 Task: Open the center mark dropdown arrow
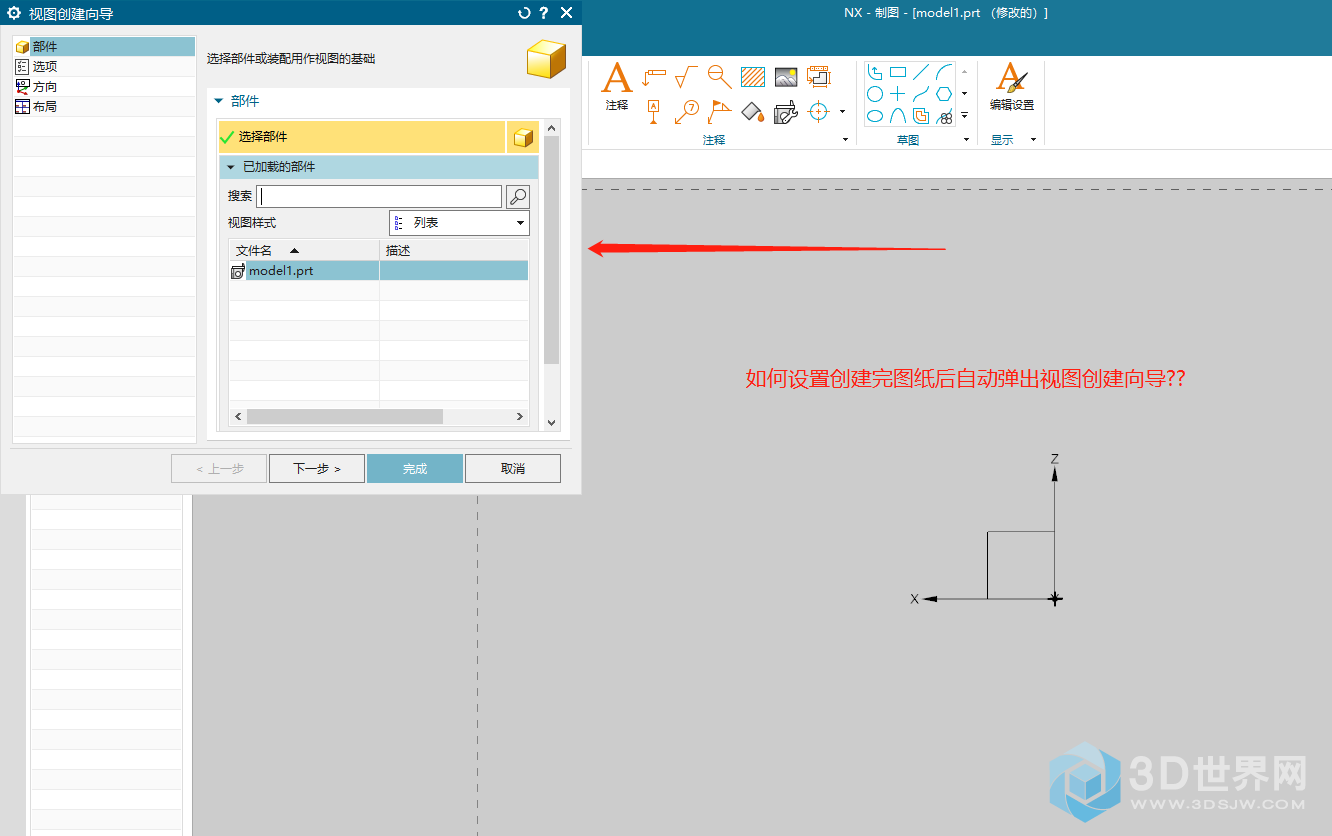coord(842,111)
